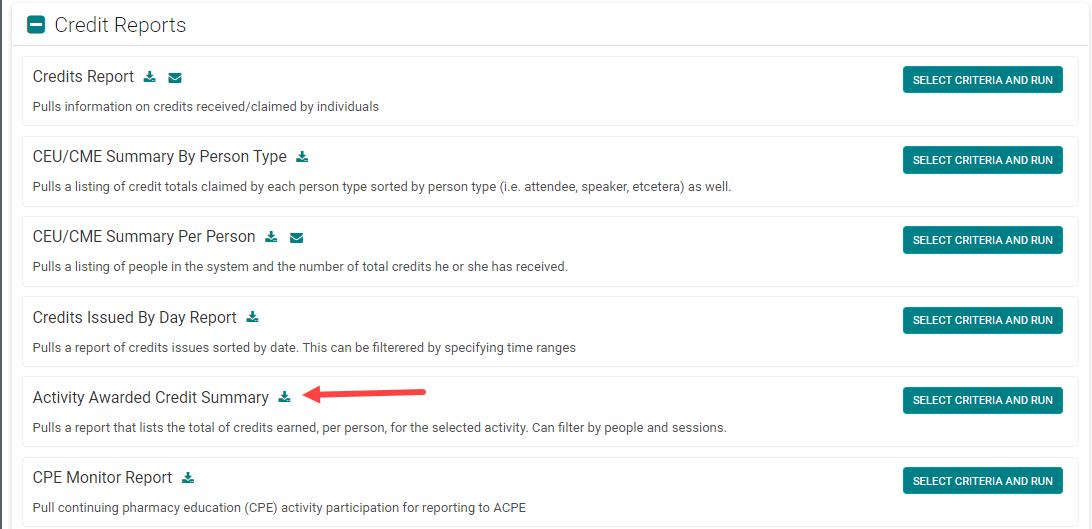Click the CPE Monitor Report title
This screenshot has height=529, width=1092.
[102, 478]
